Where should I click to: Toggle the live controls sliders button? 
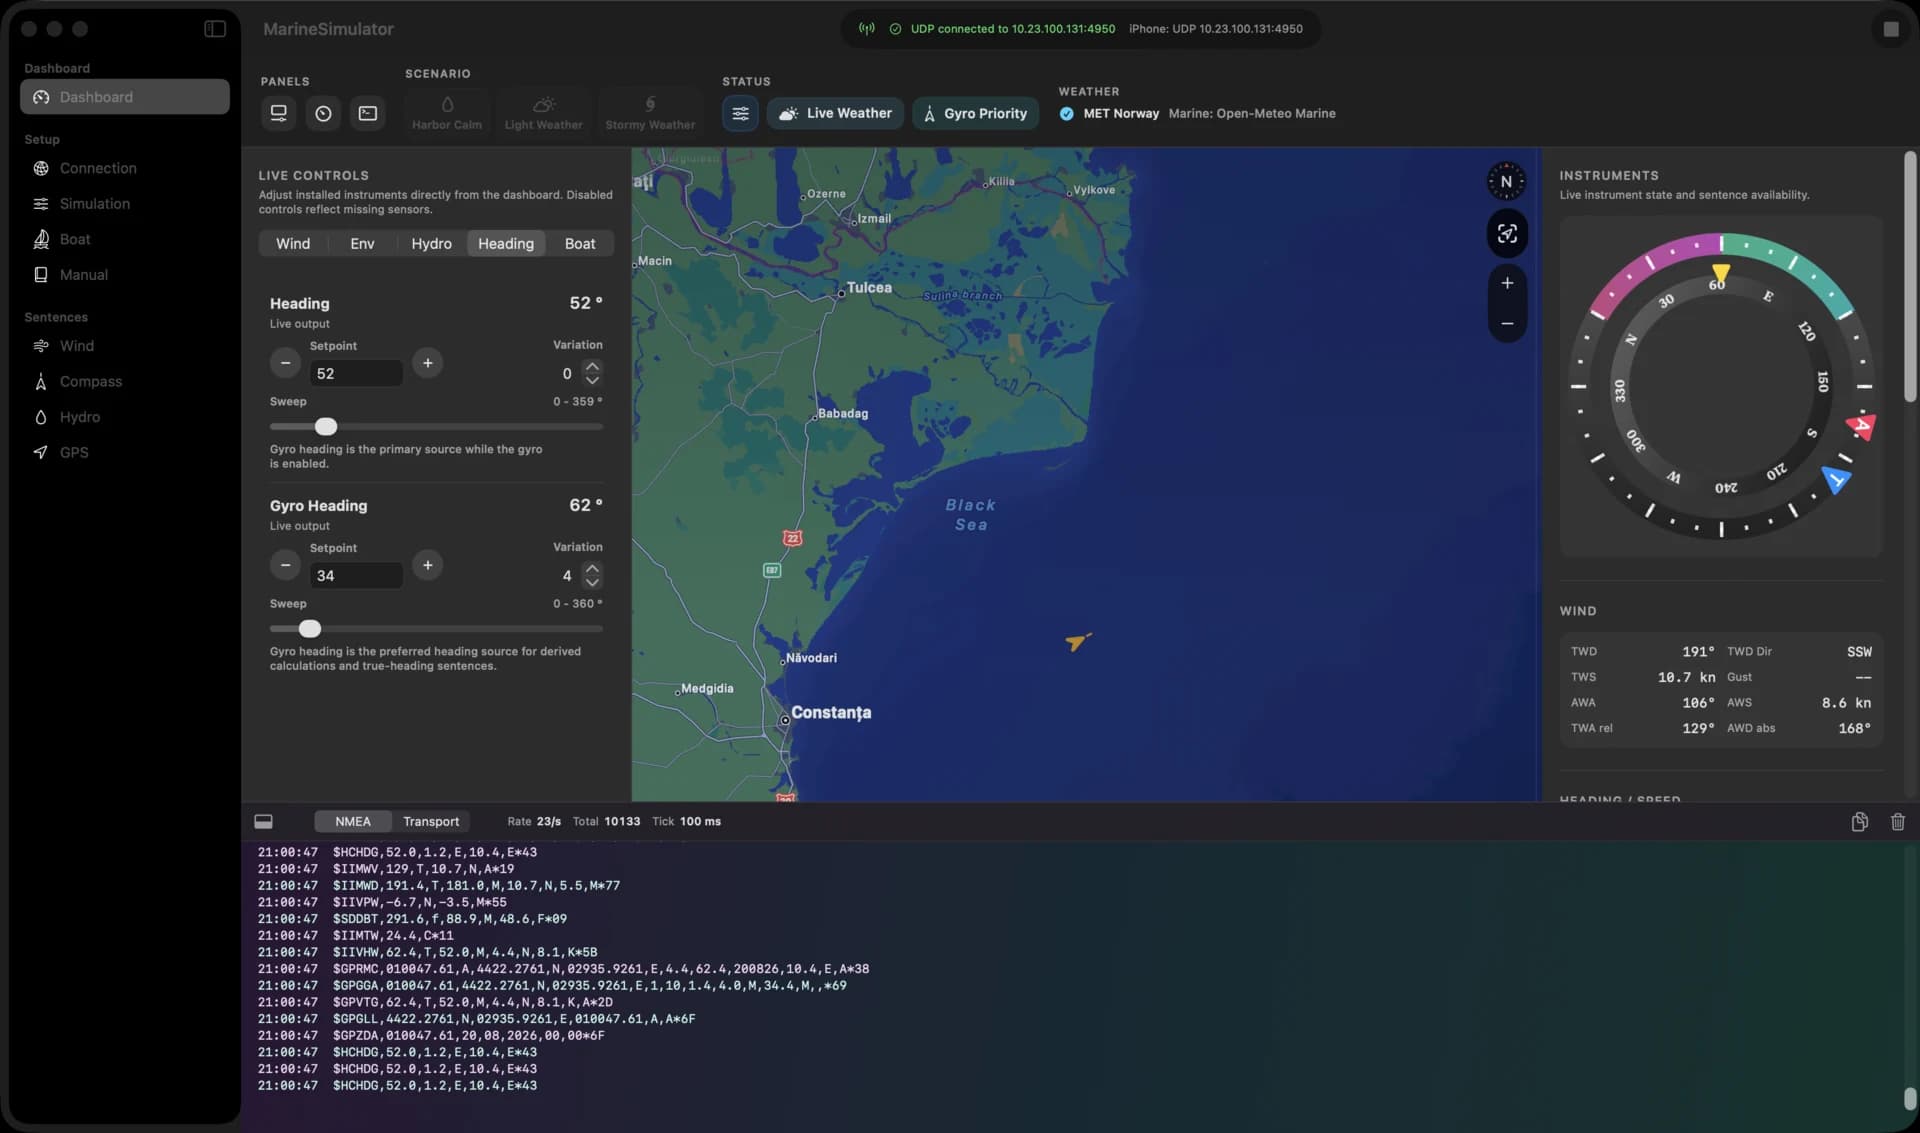tap(740, 113)
